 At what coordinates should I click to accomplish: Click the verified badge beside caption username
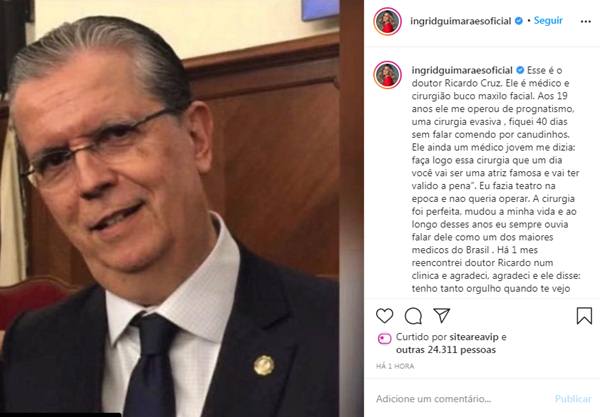[520, 70]
